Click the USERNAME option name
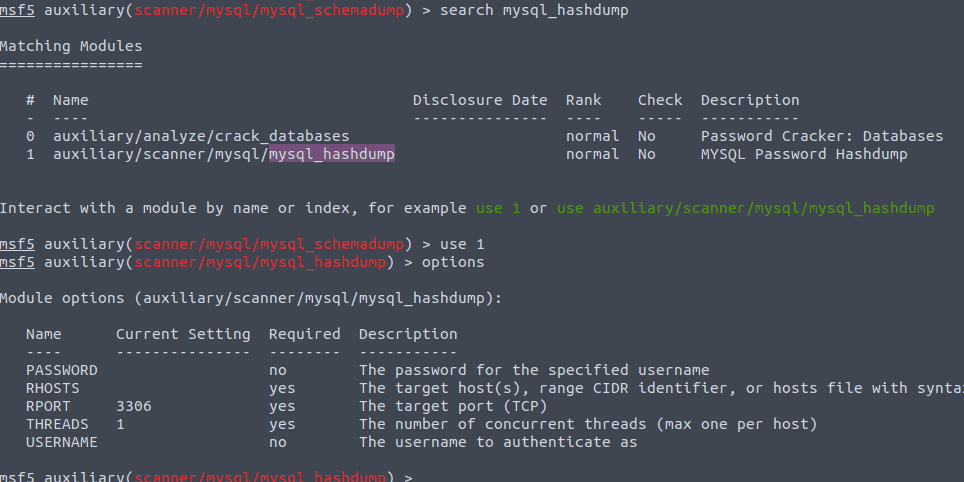The height and width of the screenshot is (482, 964). tap(61, 442)
